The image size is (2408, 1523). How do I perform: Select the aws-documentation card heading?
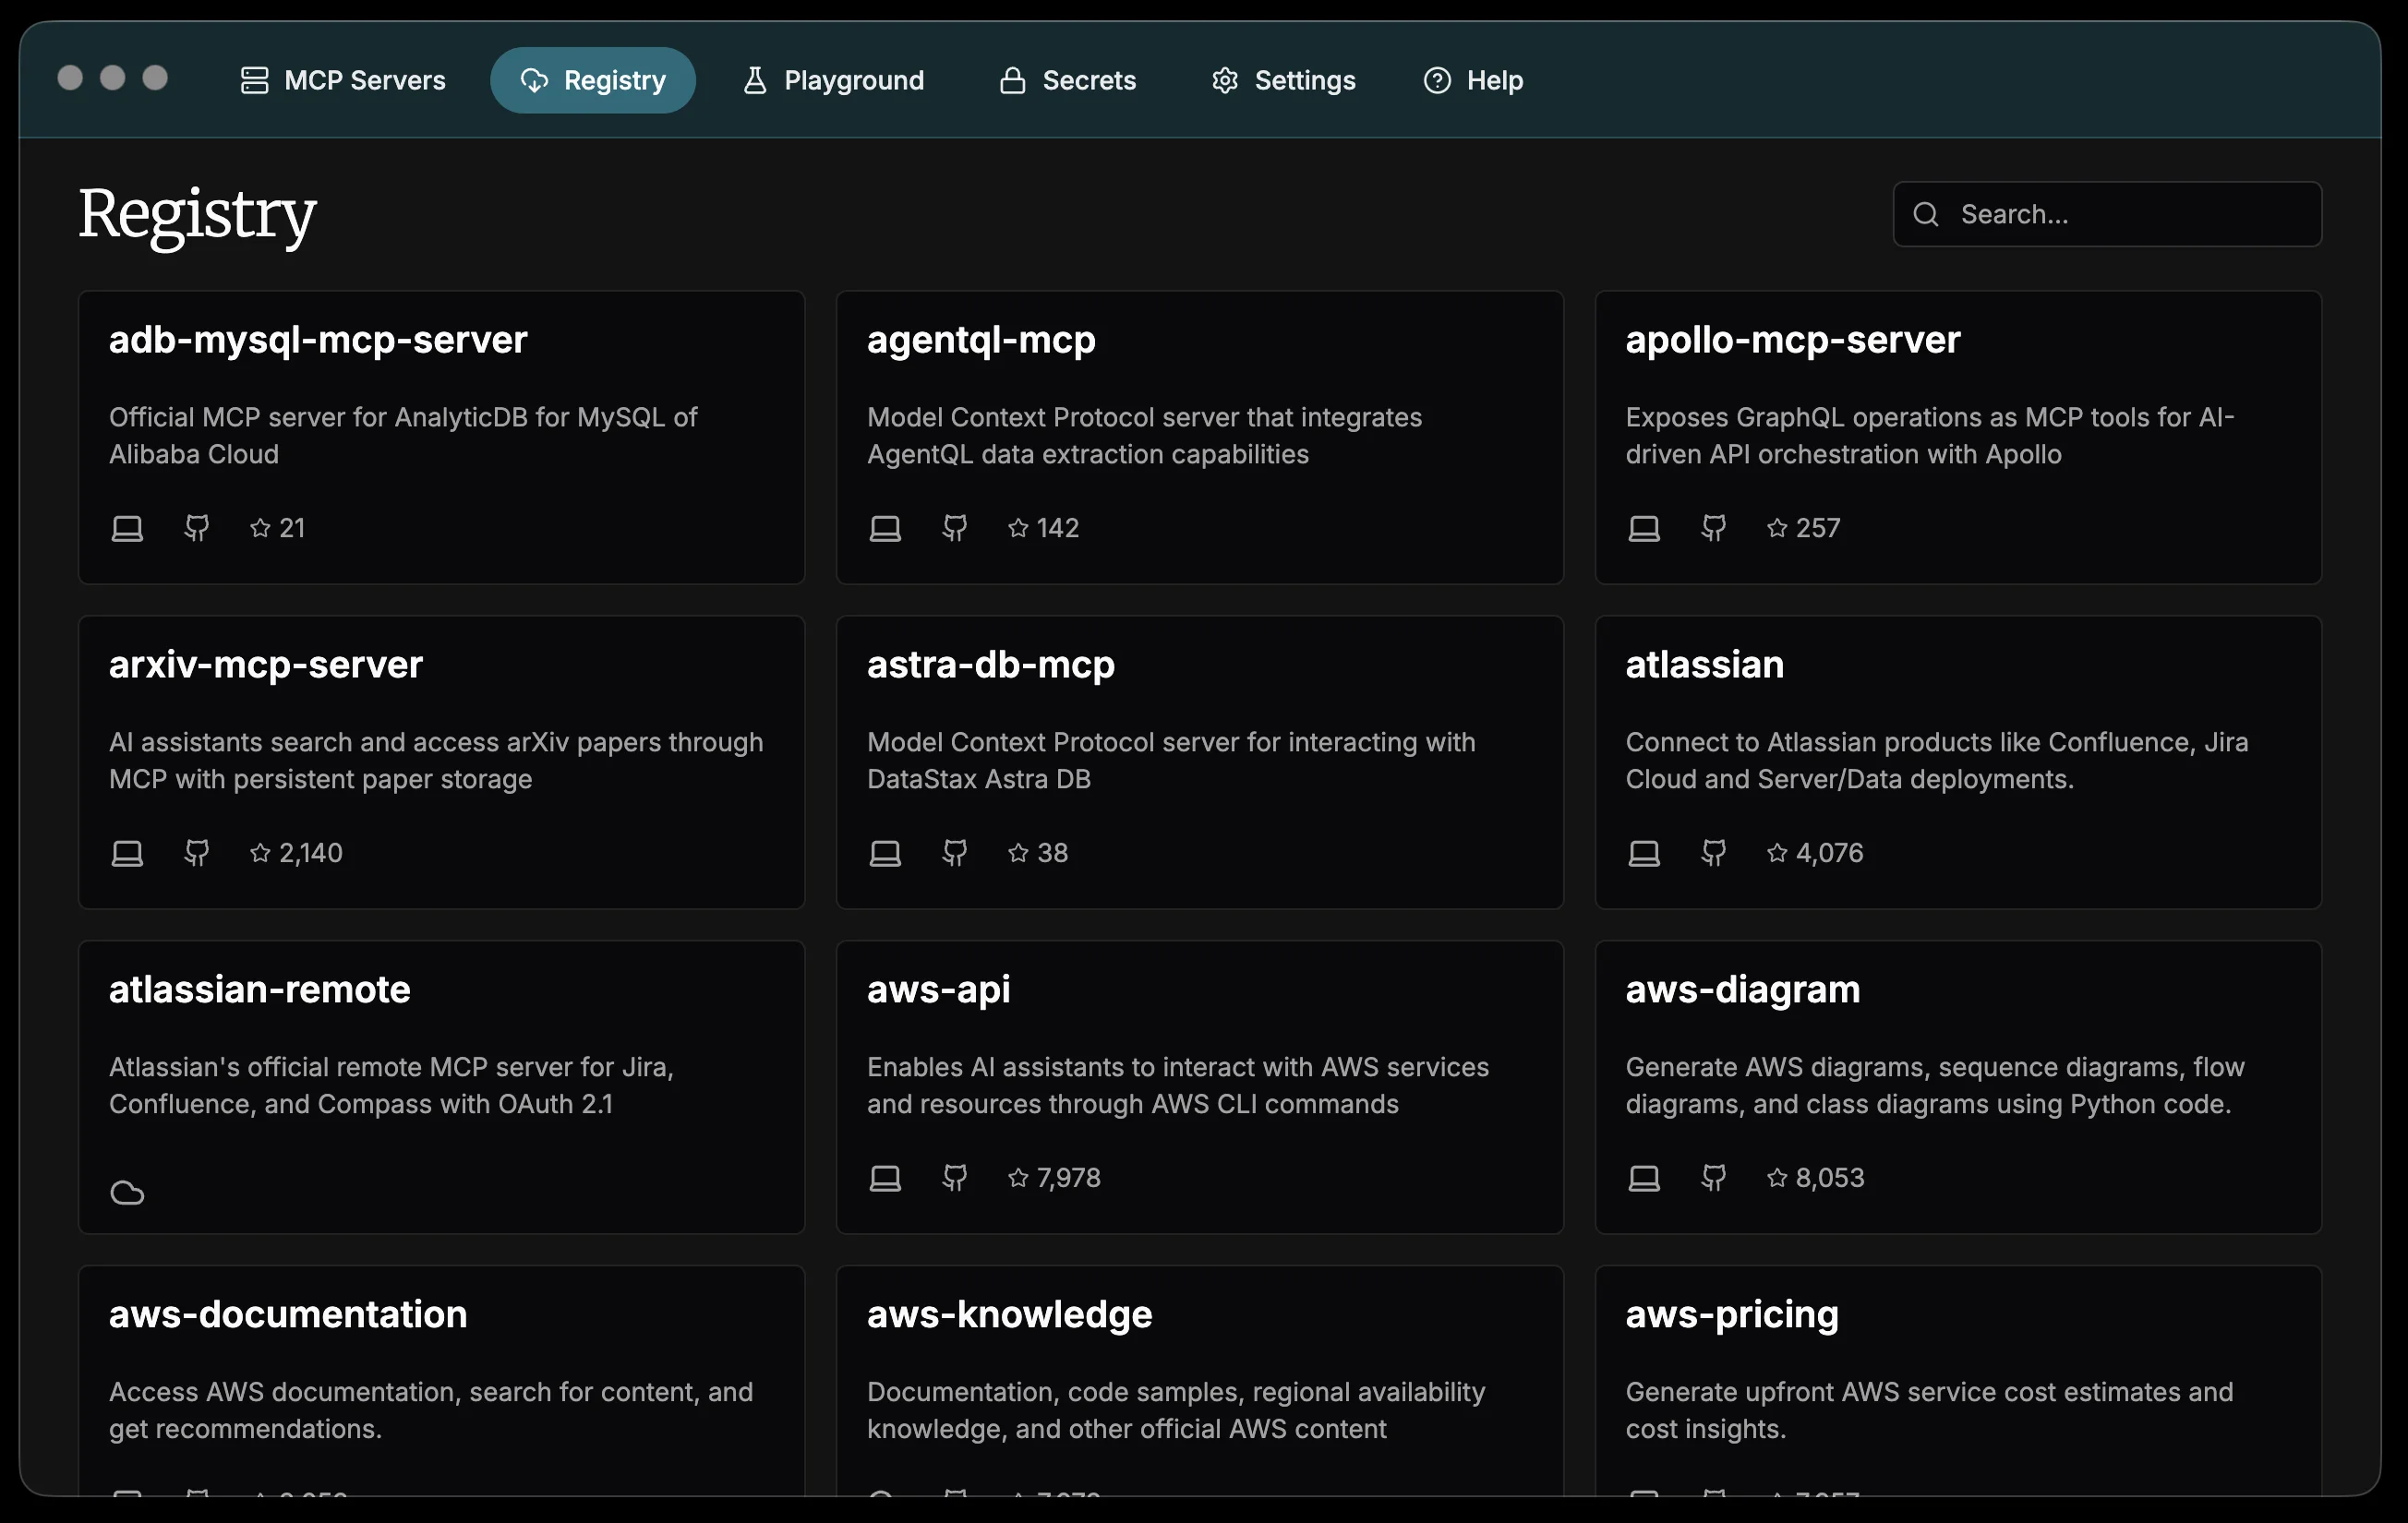pos(288,1314)
